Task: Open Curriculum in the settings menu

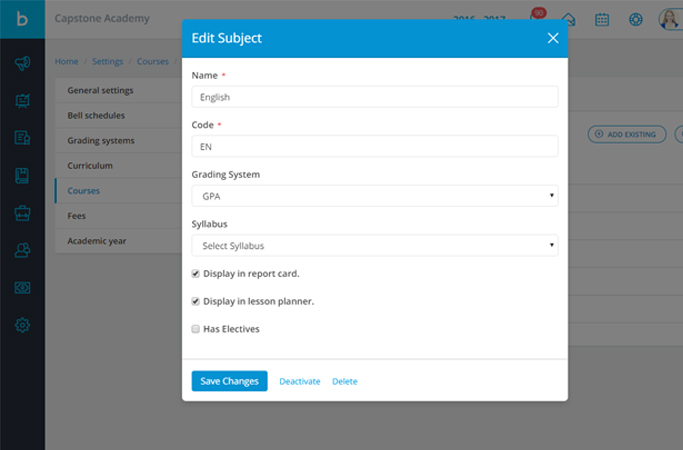Action: pos(118,166)
